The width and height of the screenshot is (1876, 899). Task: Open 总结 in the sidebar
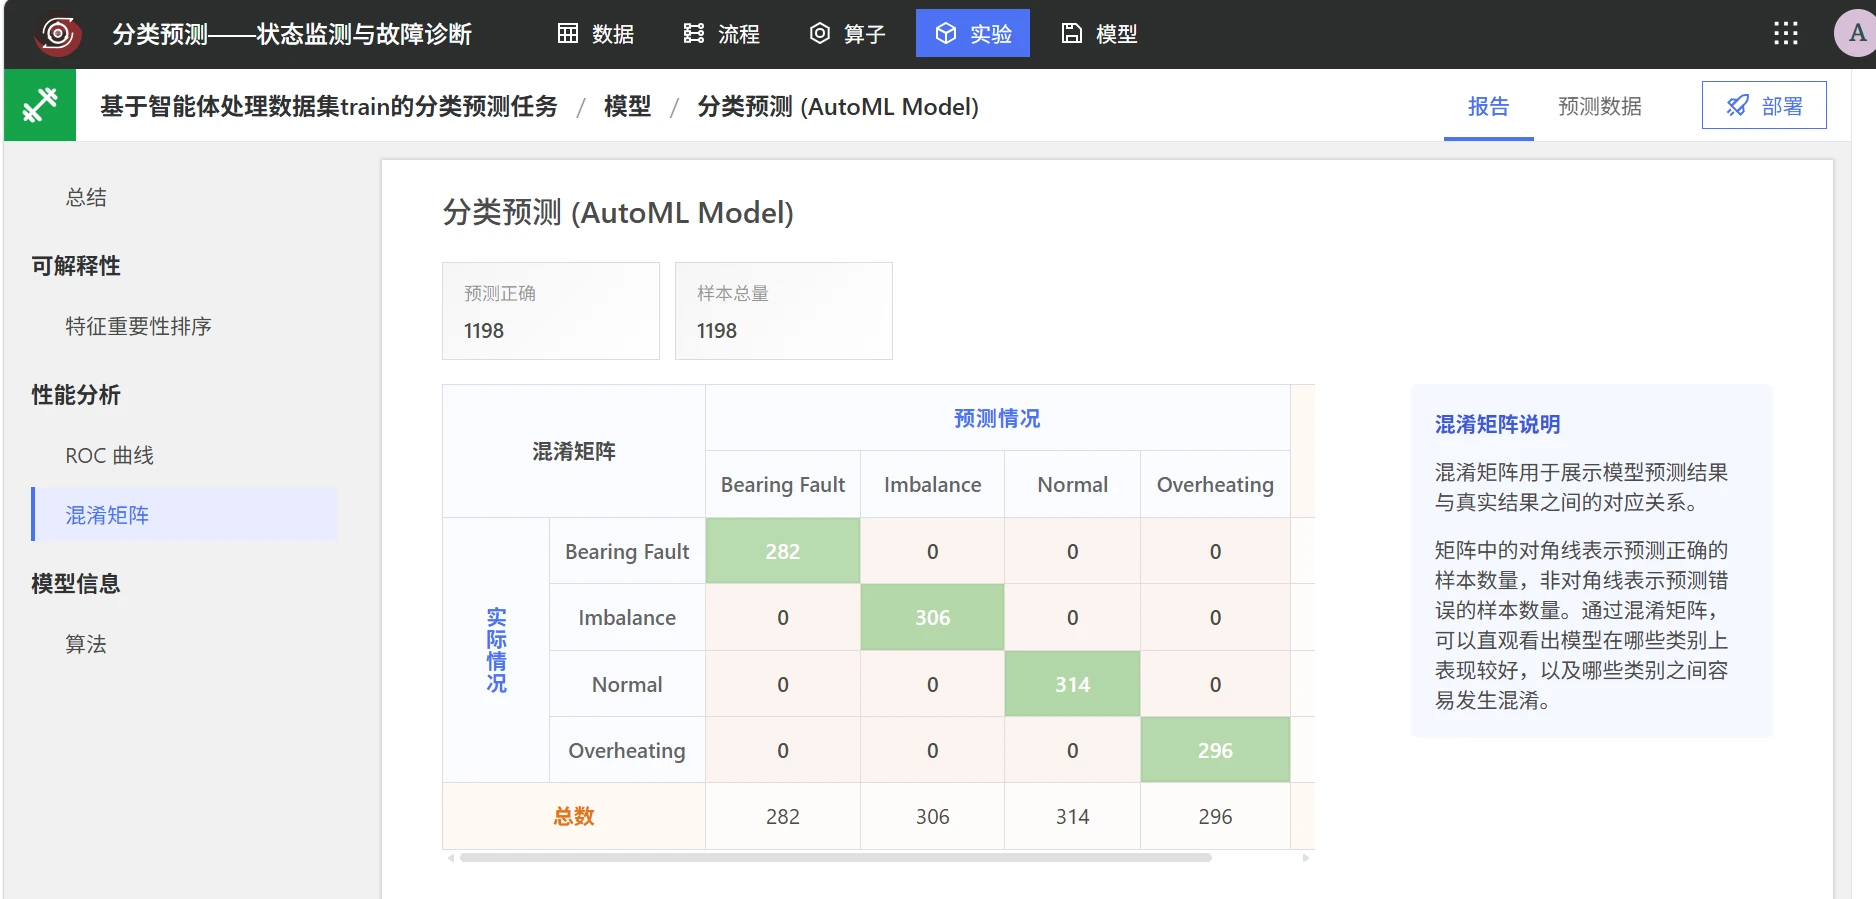click(x=86, y=197)
